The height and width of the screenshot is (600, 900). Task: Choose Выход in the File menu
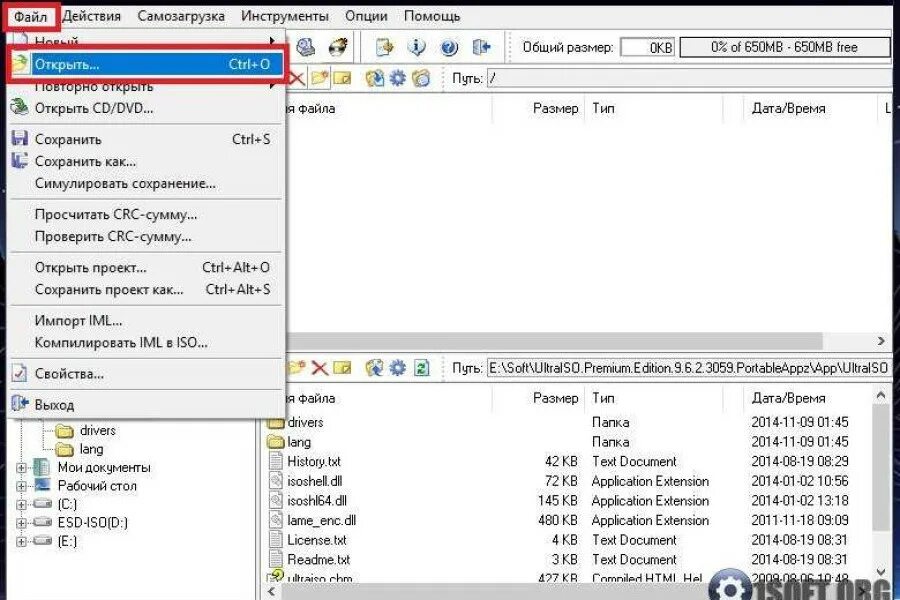[x=146, y=405]
